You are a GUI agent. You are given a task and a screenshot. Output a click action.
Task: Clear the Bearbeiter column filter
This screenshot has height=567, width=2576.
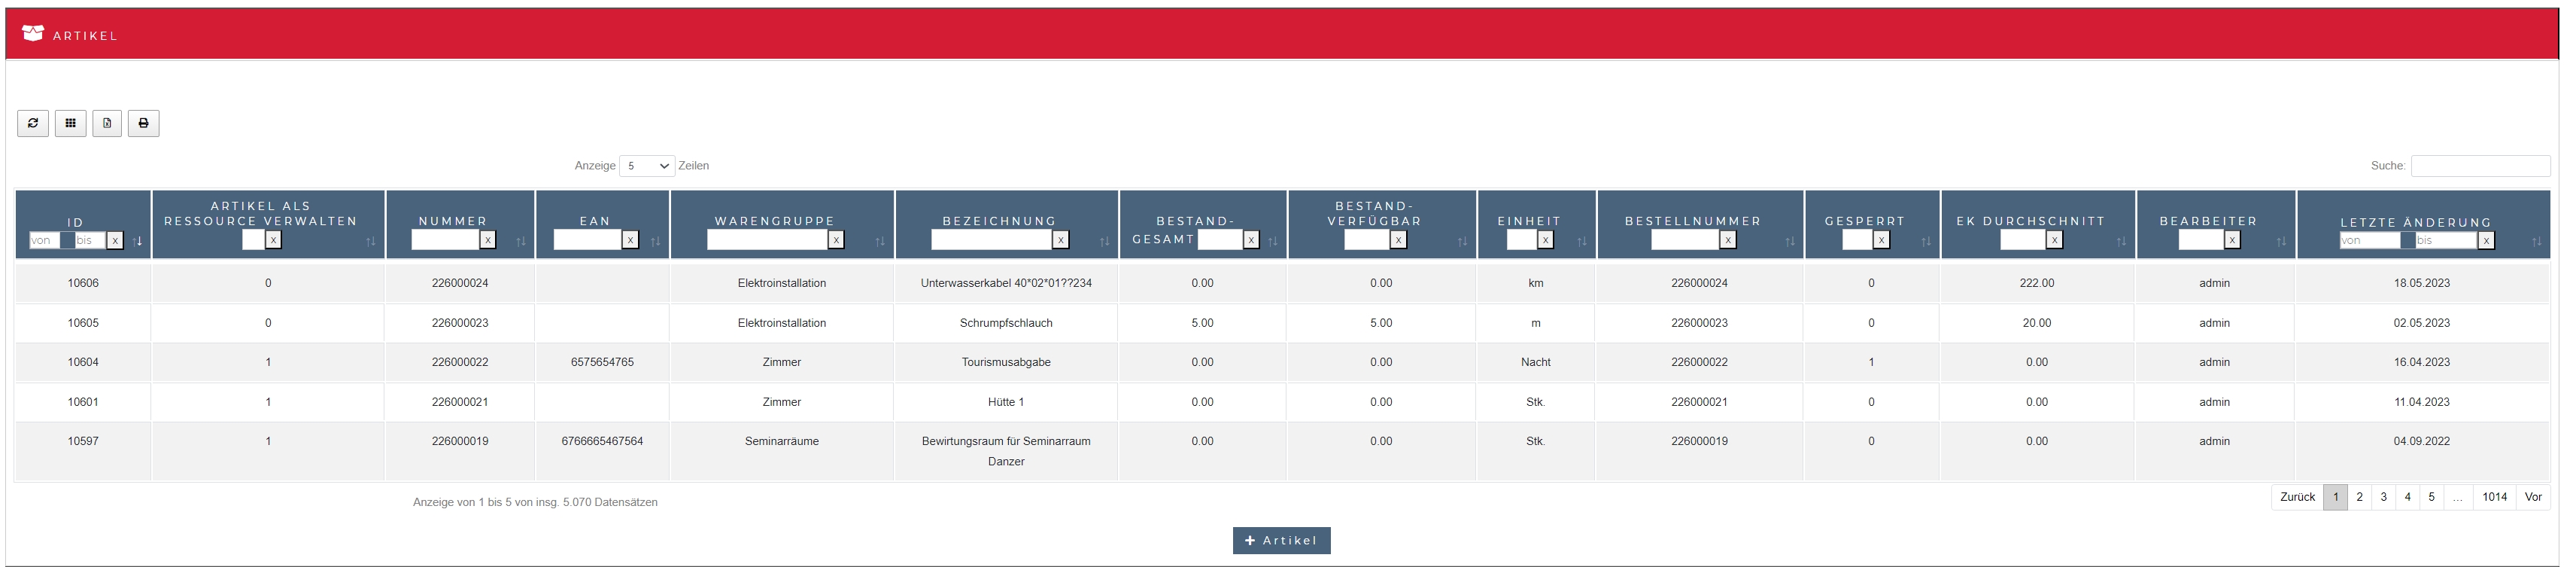pyautogui.click(x=2232, y=240)
